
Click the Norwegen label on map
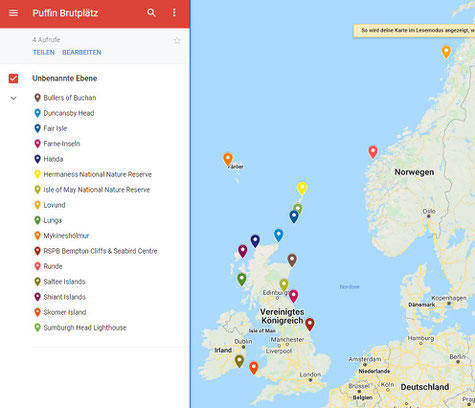click(414, 172)
